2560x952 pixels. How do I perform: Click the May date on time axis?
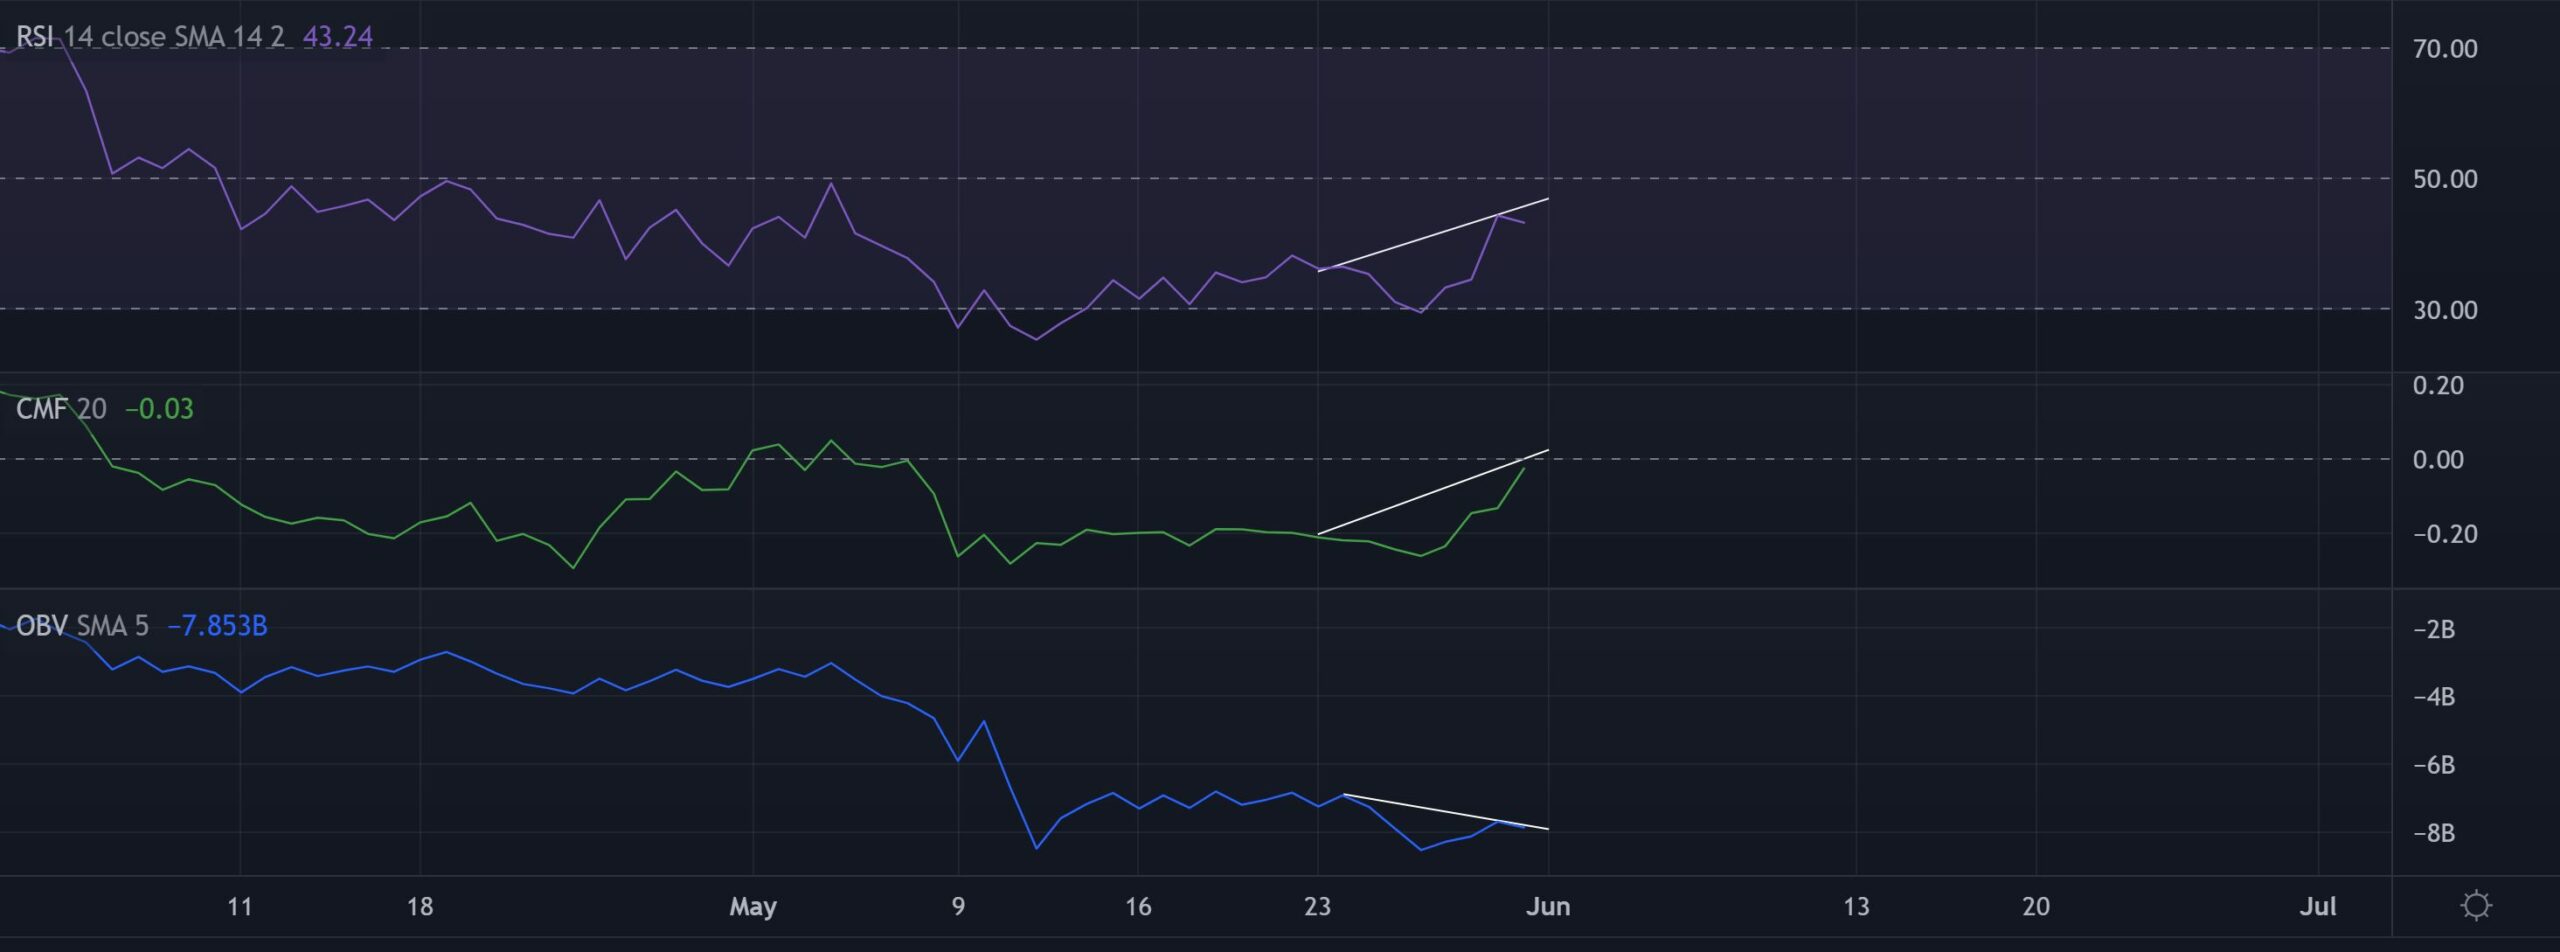pos(753,907)
